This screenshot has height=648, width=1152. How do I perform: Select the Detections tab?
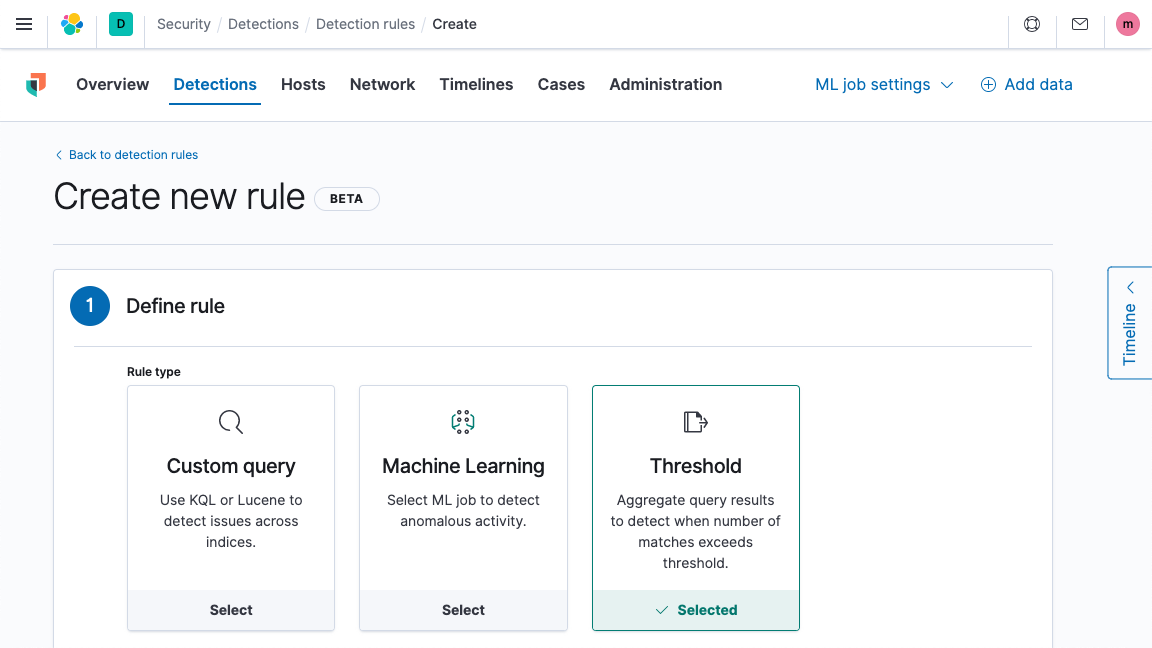coord(215,84)
